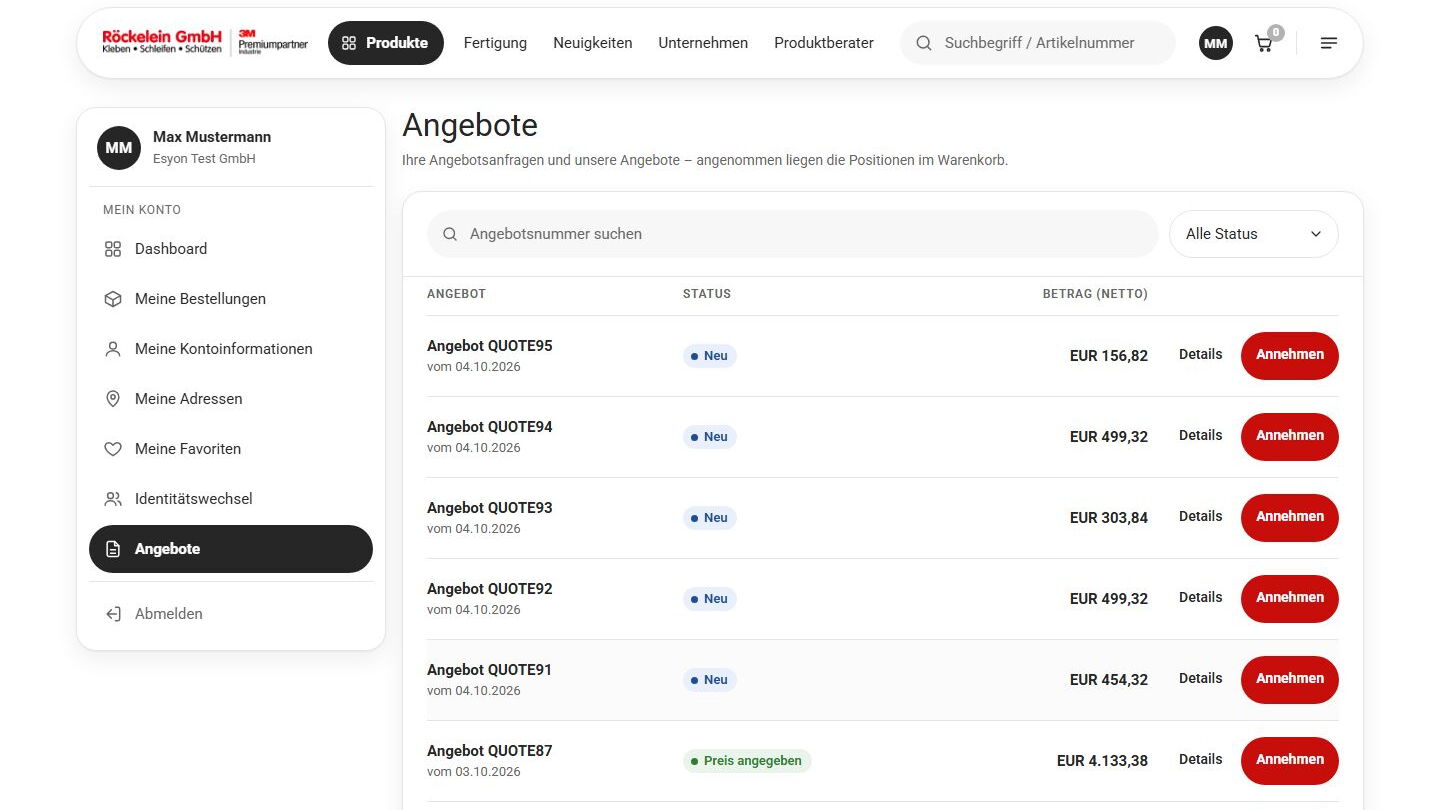Click the Identitätswechsel people icon
1440x810 pixels.
(x=113, y=499)
